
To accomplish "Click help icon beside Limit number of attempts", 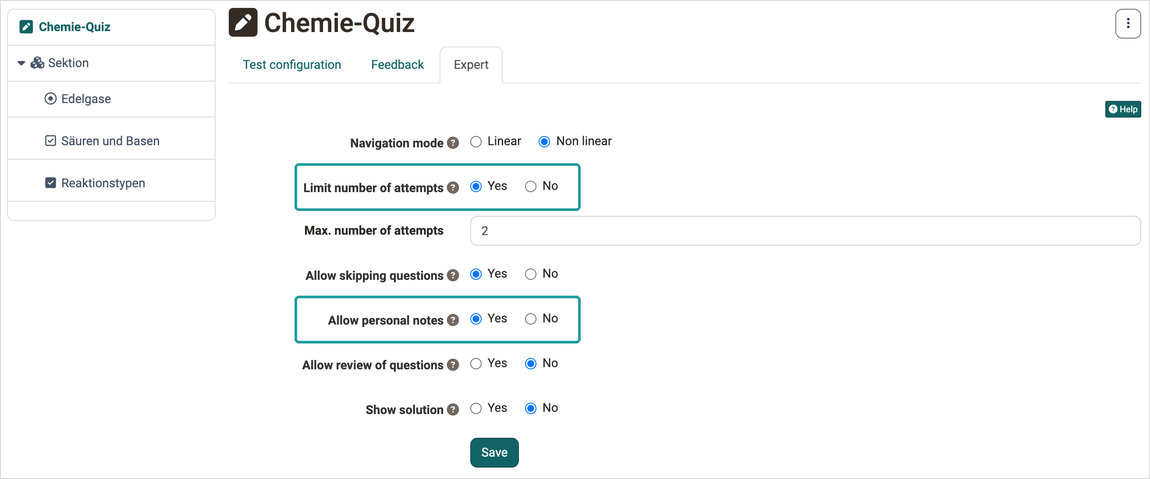I will 453,188.
